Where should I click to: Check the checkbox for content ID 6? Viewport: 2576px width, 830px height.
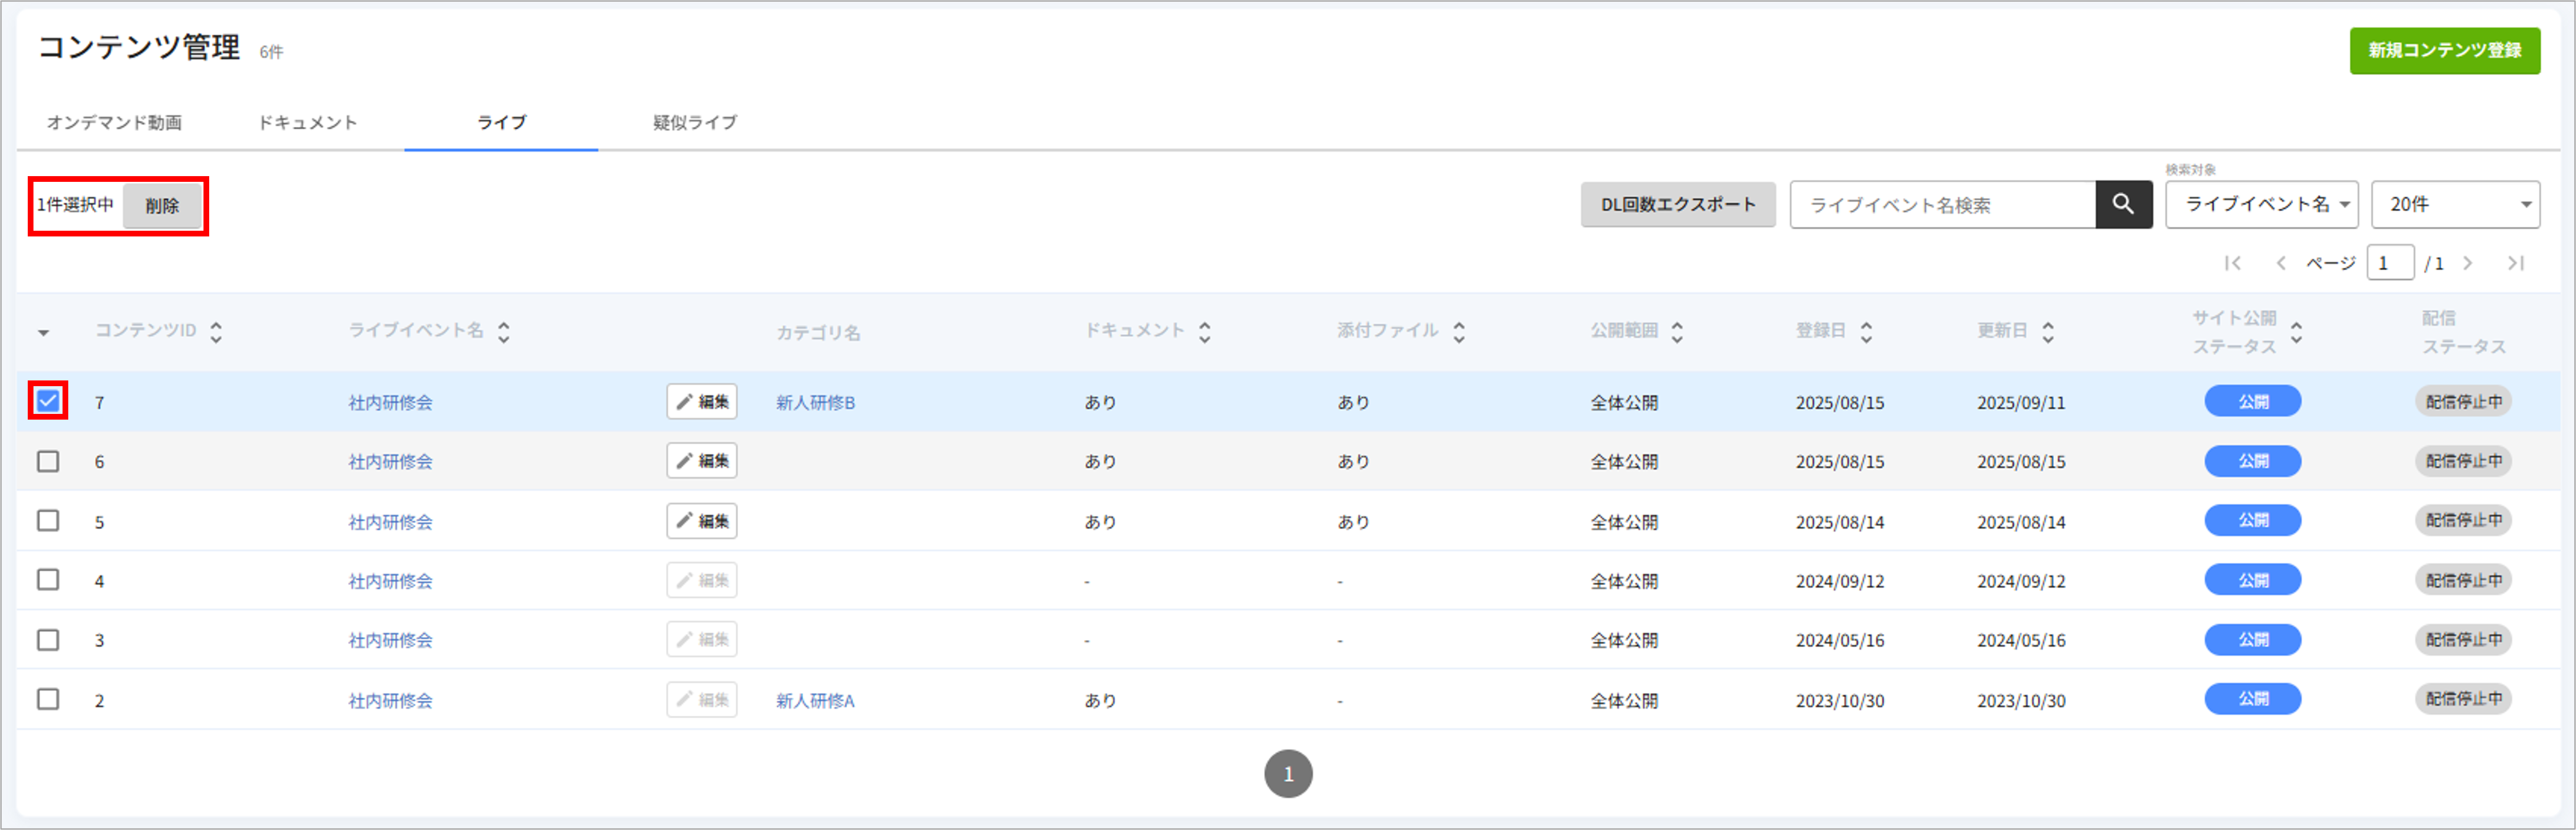48,461
